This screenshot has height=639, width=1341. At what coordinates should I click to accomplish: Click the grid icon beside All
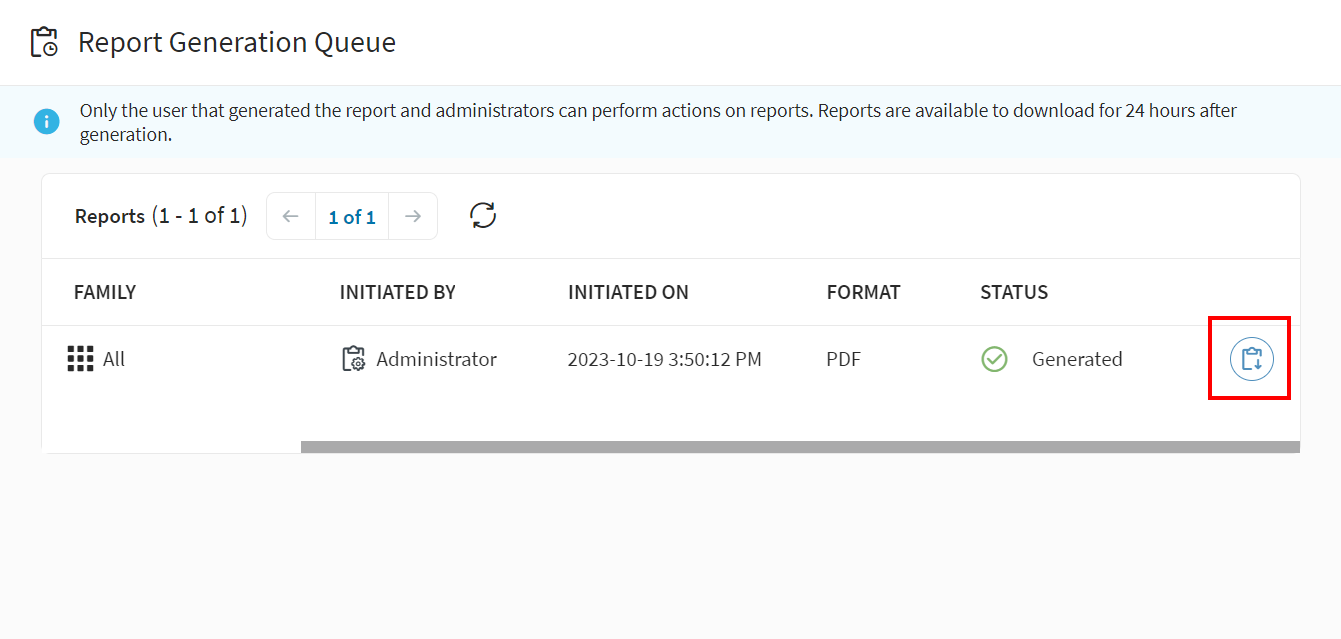(x=80, y=359)
